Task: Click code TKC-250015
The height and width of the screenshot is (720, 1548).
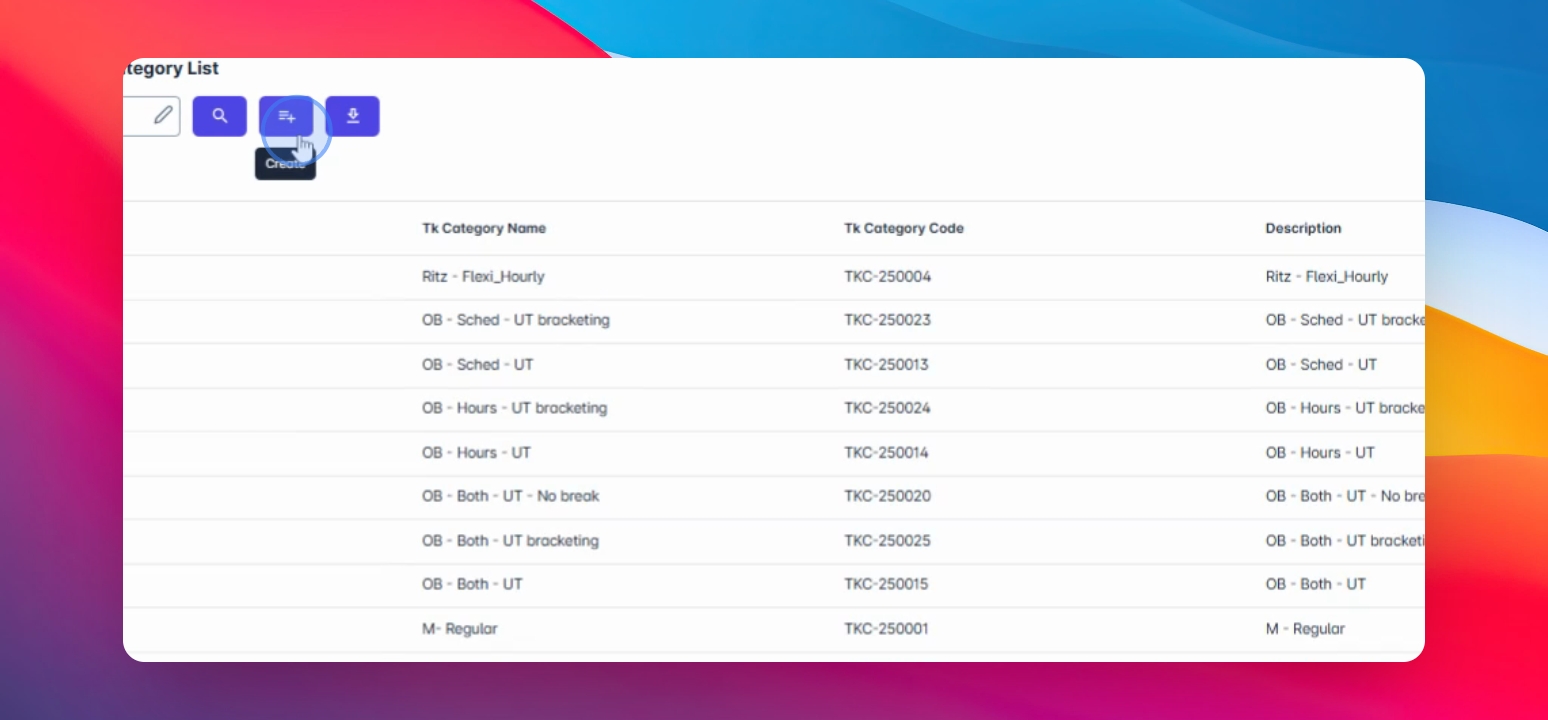Action: 886,584
